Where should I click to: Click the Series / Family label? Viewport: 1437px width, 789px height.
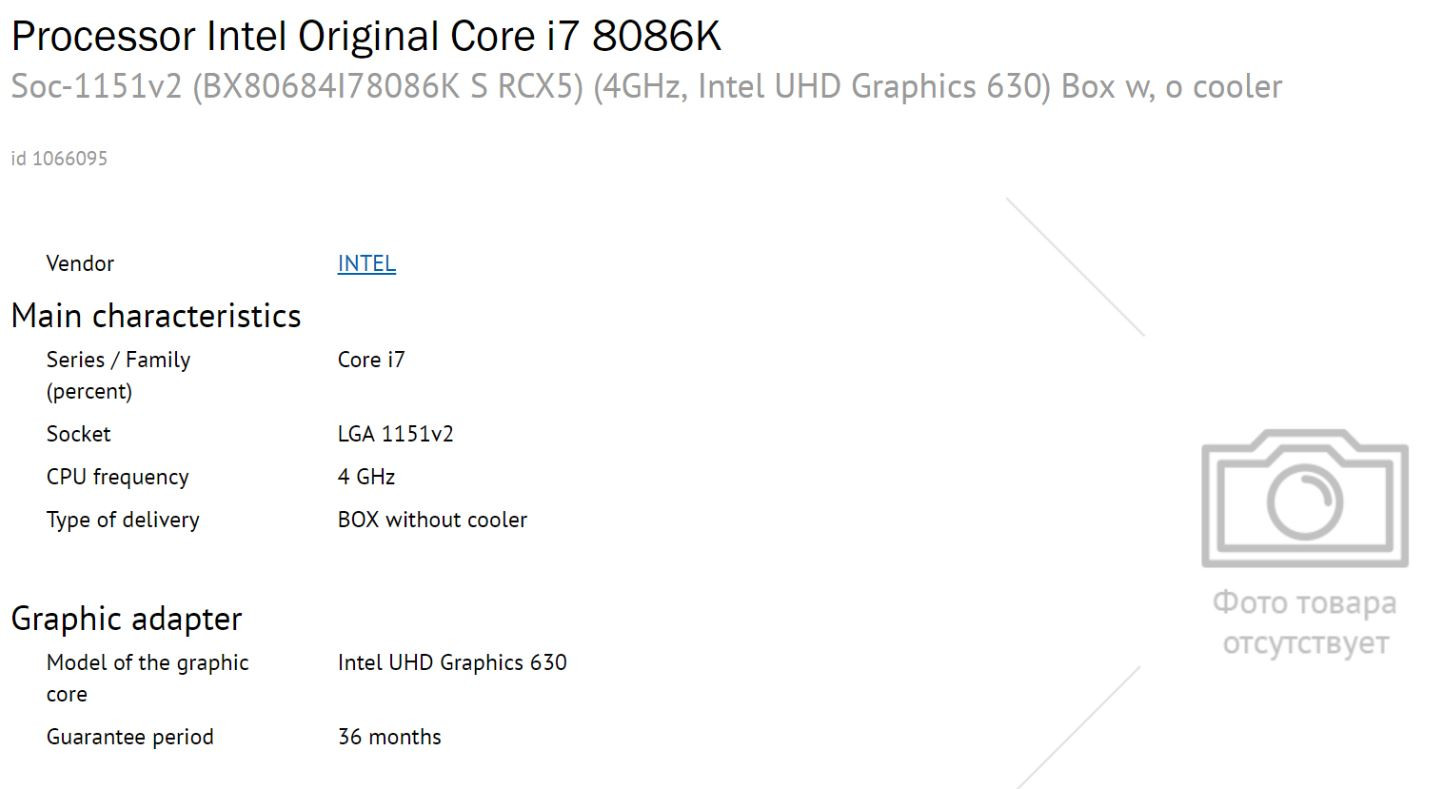pos(118,376)
